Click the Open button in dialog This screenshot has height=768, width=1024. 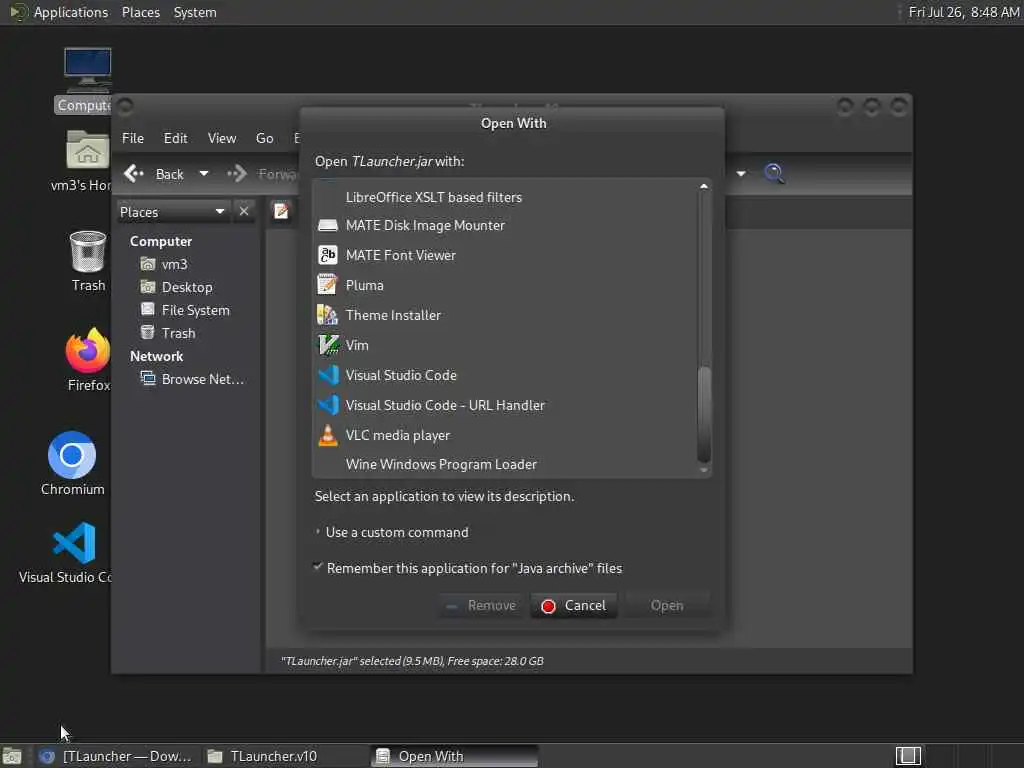(x=667, y=605)
